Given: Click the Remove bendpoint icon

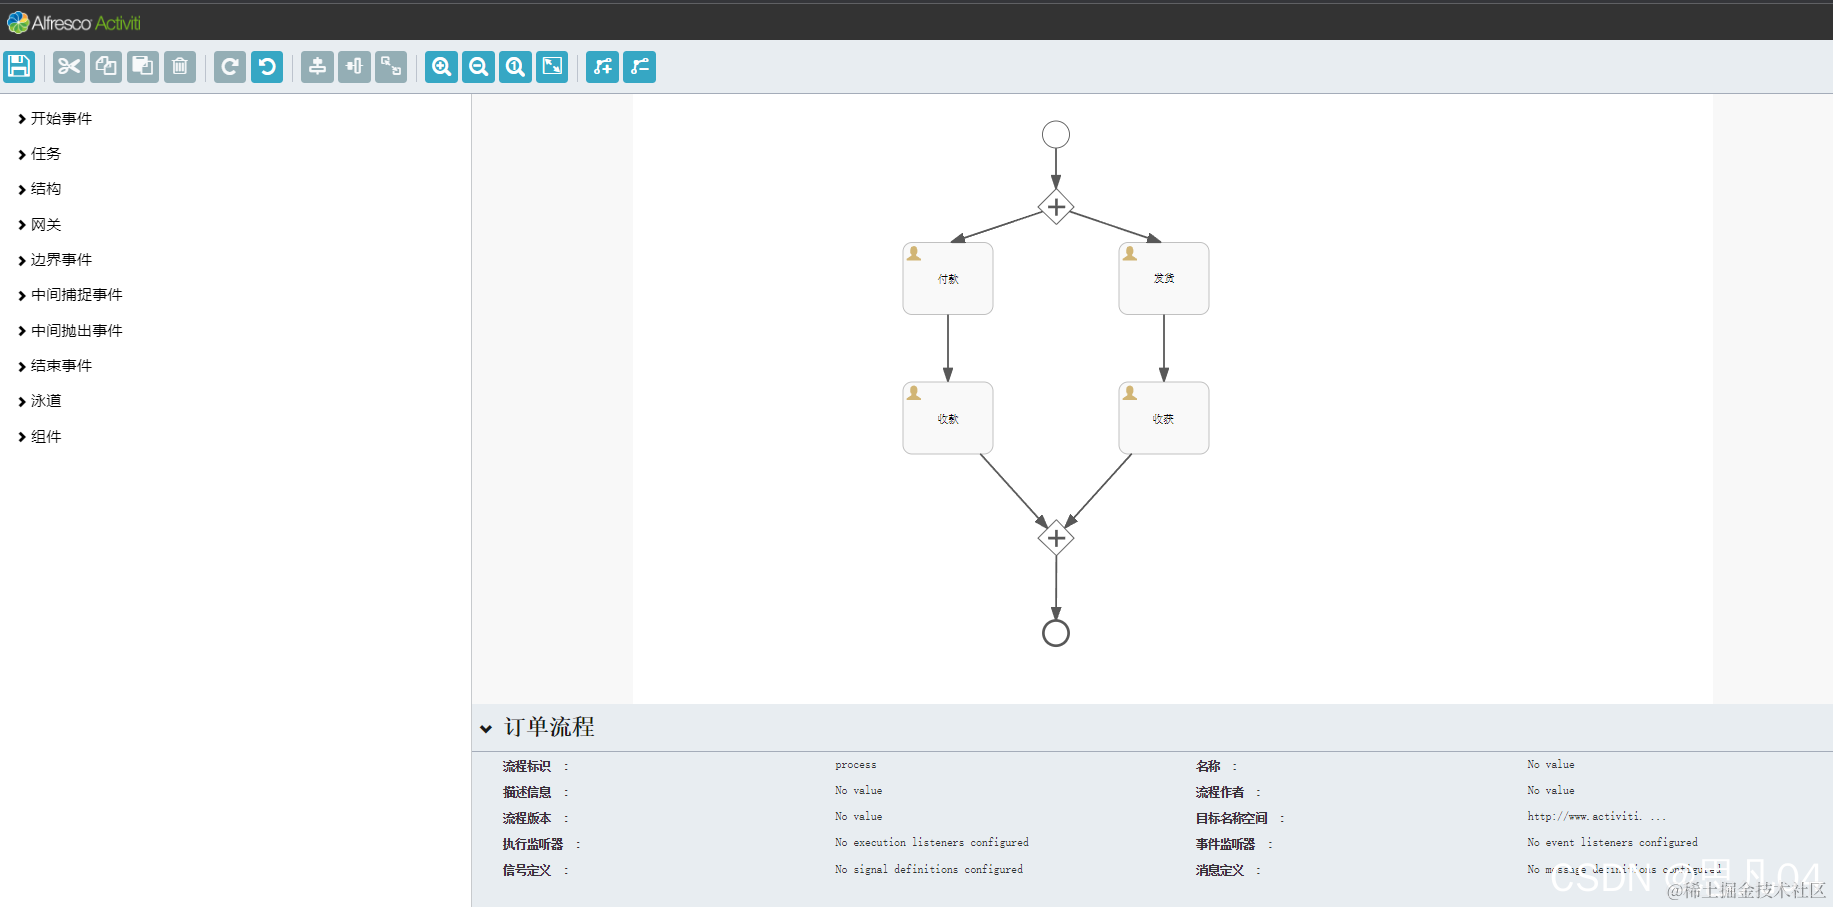Looking at the screenshot, I should [639, 67].
